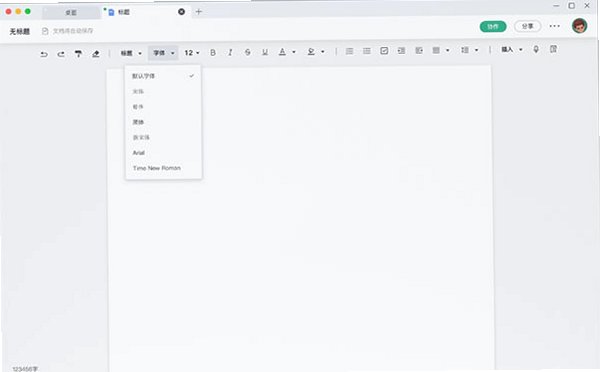Choose 仿宋体 from the font list
The width and height of the screenshot is (600, 372).
(x=163, y=137)
